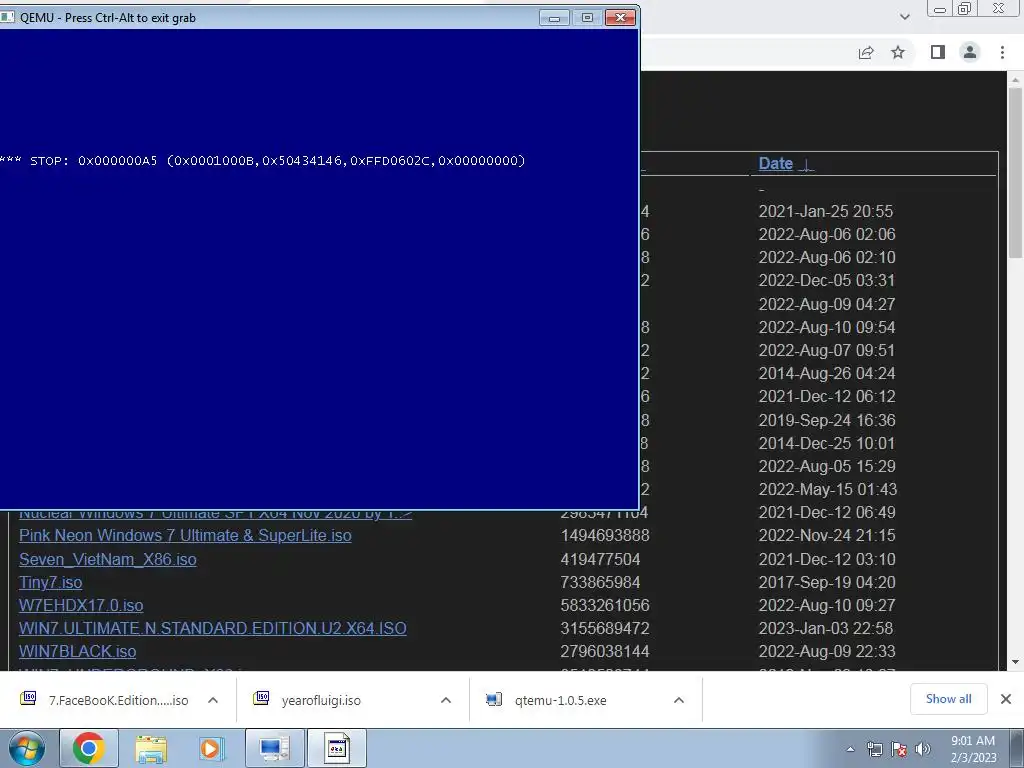Expand options for yearofluigi.iso download
The width and height of the screenshot is (1024, 768).
tap(446, 700)
